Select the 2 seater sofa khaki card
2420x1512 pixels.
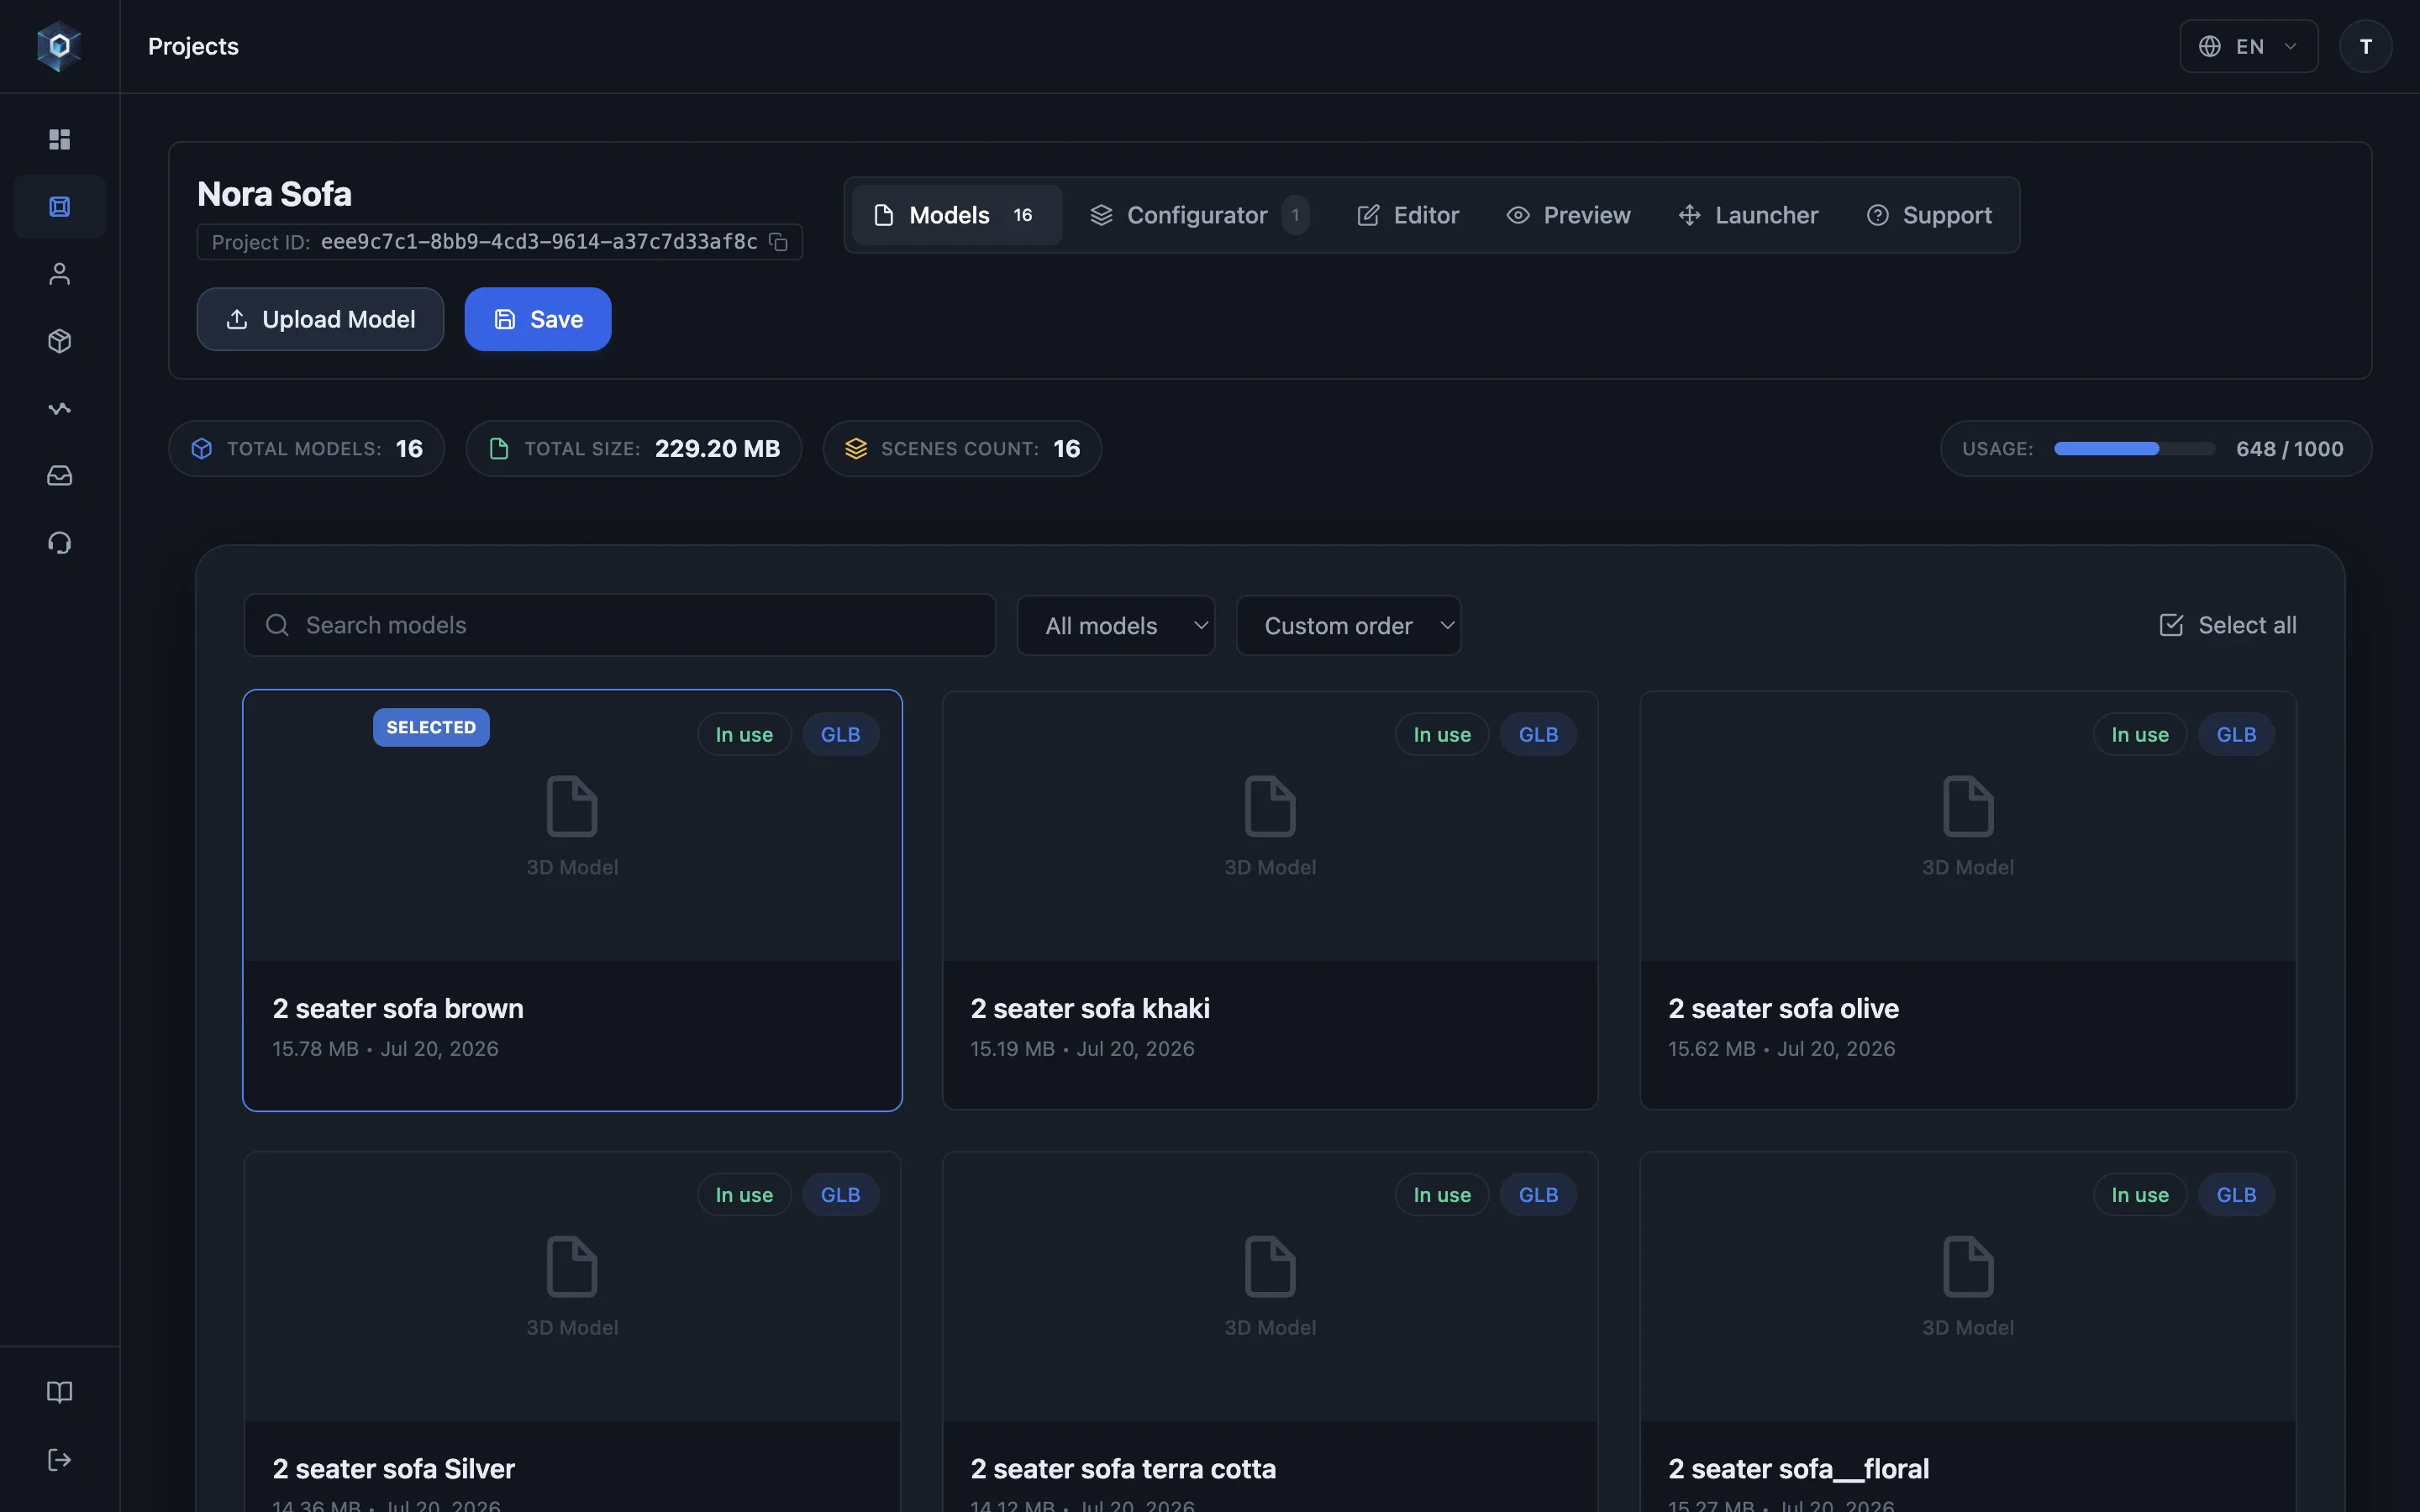pyautogui.click(x=1270, y=900)
